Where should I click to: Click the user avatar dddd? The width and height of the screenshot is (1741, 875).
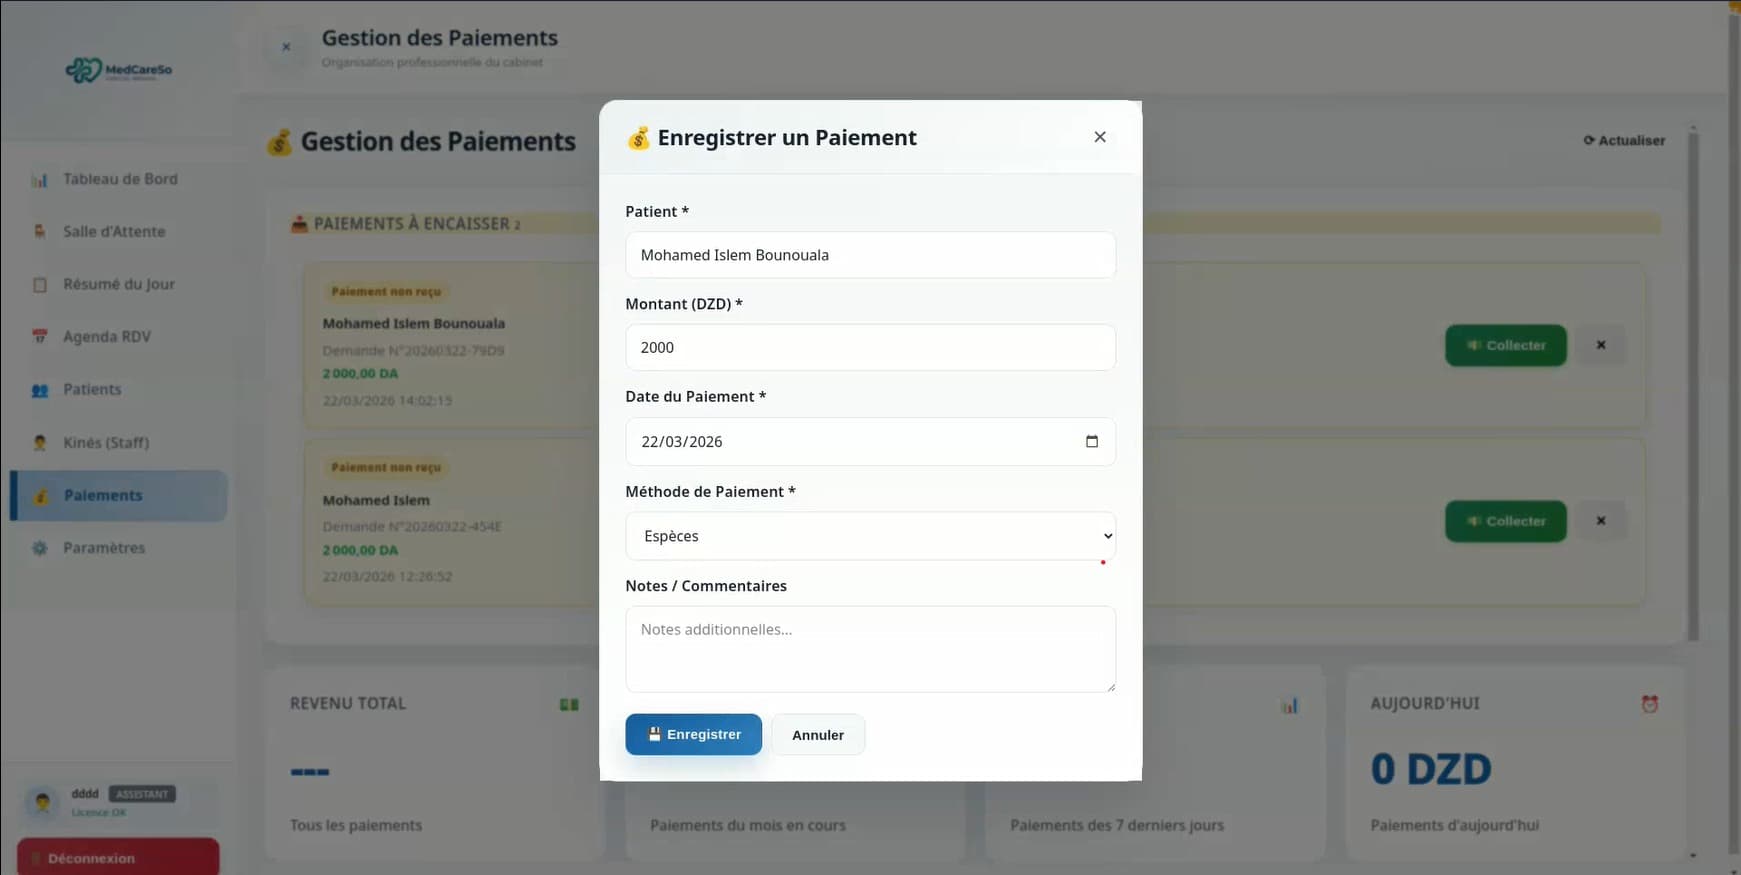click(42, 801)
